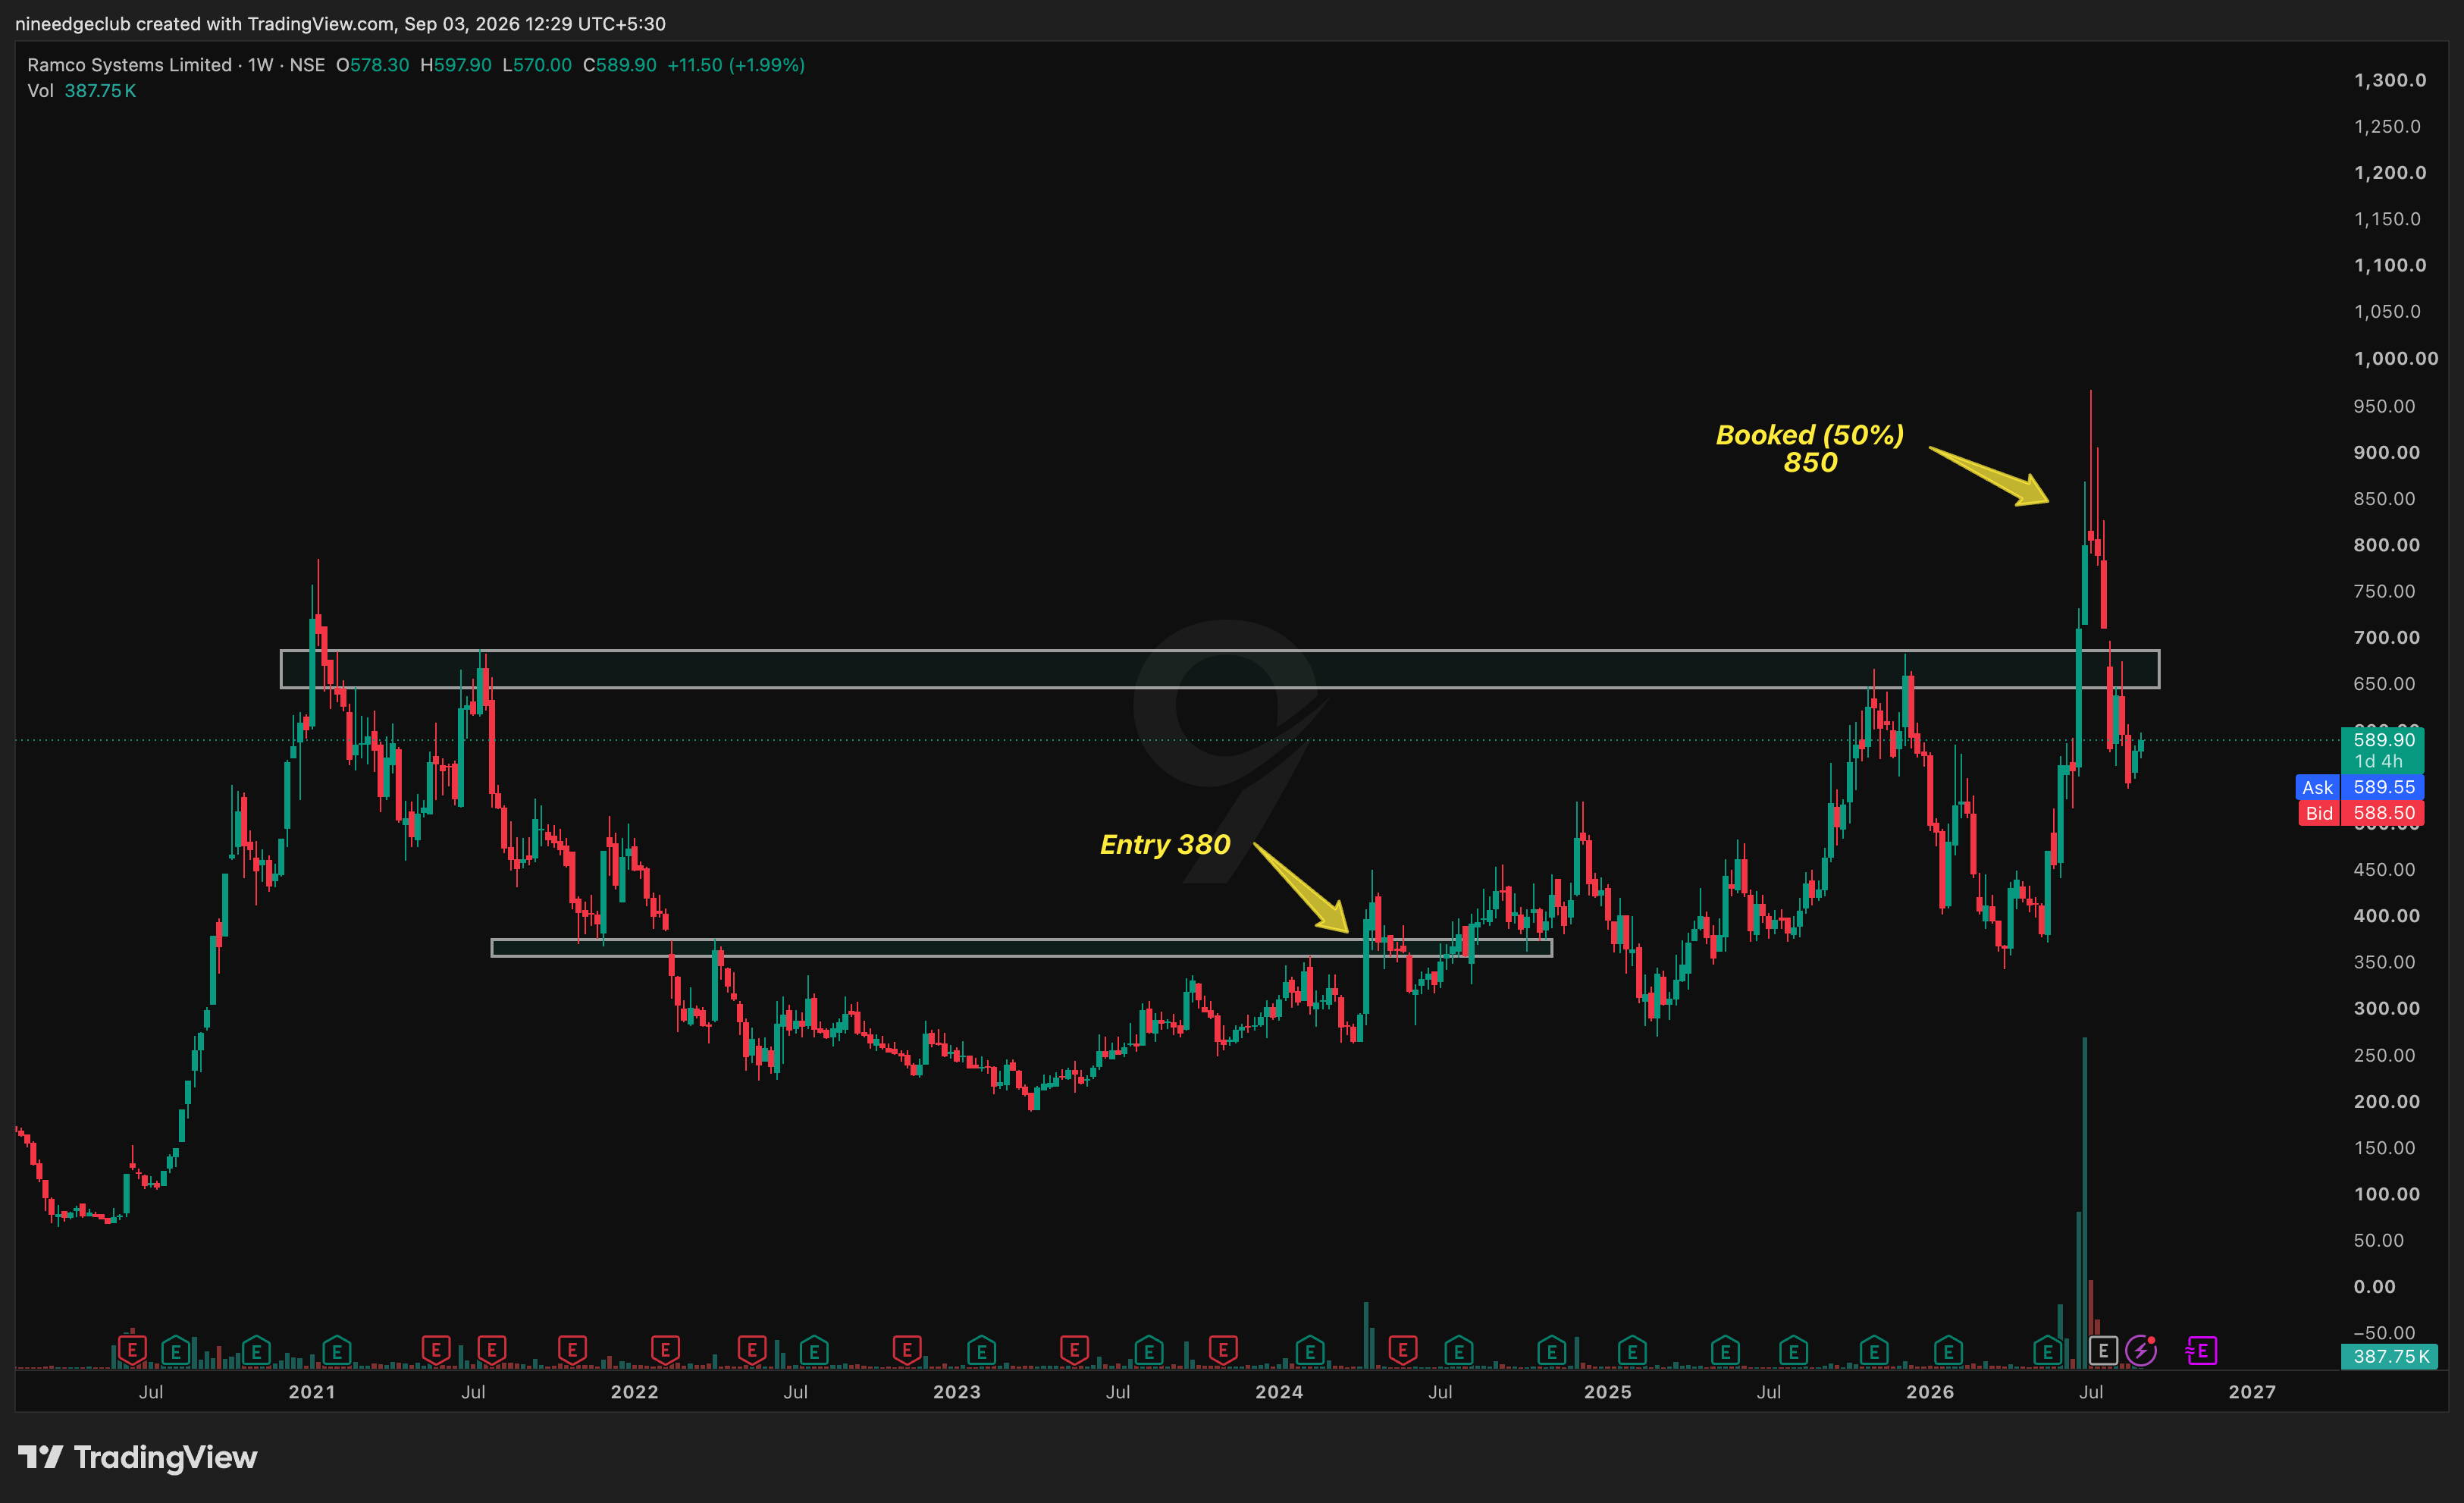Click the white earnings marker near Jul 2026
The height and width of the screenshot is (1503, 2464).
[x=2103, y=1351]
